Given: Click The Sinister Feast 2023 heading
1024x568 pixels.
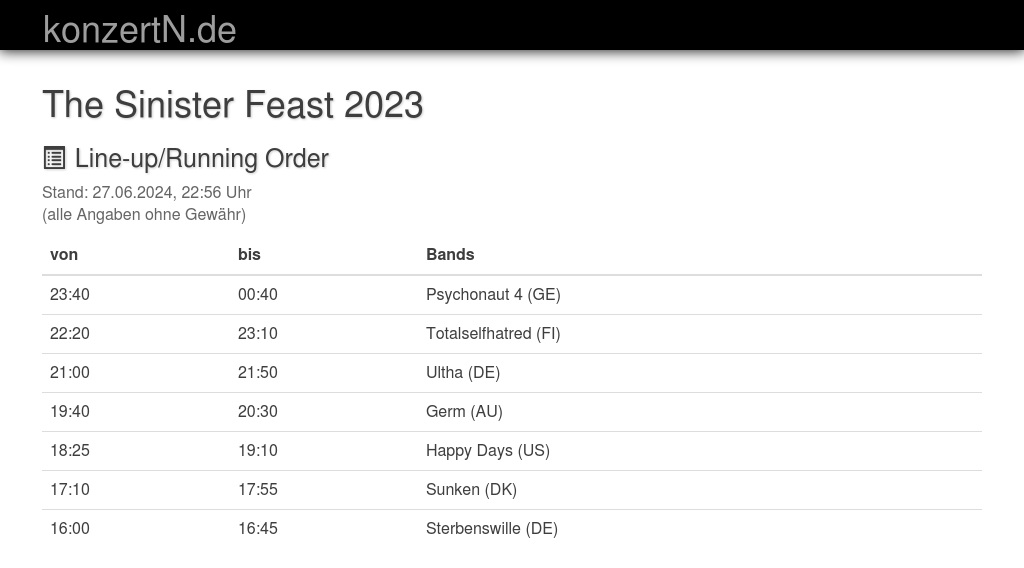Looking at the screenshot, I should (x=233, y=105).
